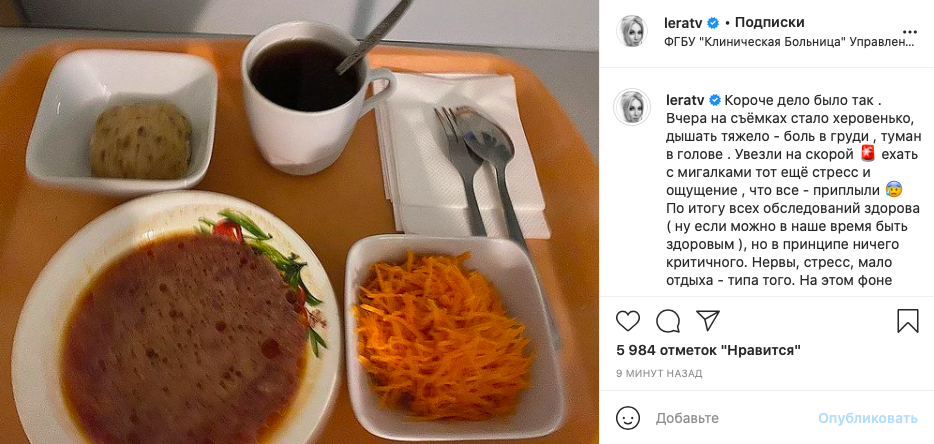
Task: Open leratv username in the caption
Action: pyautogui.click(x=683, y=99)
